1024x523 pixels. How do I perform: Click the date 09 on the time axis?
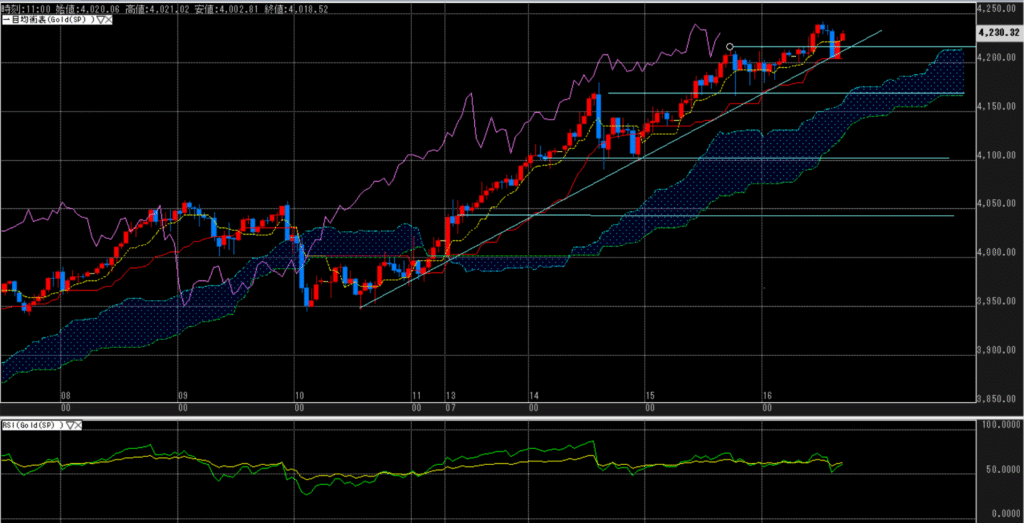182,396
